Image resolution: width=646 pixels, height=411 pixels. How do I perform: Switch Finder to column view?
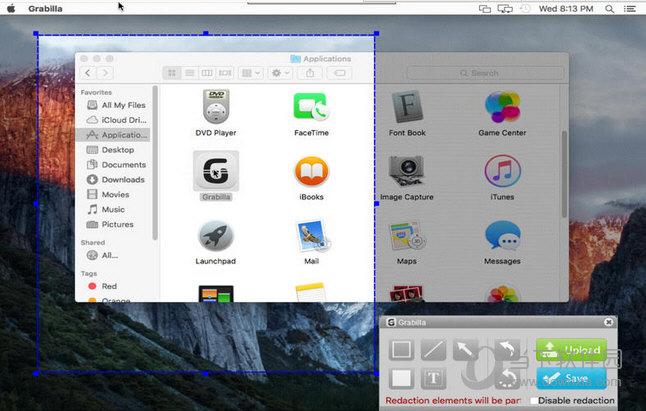207,73
